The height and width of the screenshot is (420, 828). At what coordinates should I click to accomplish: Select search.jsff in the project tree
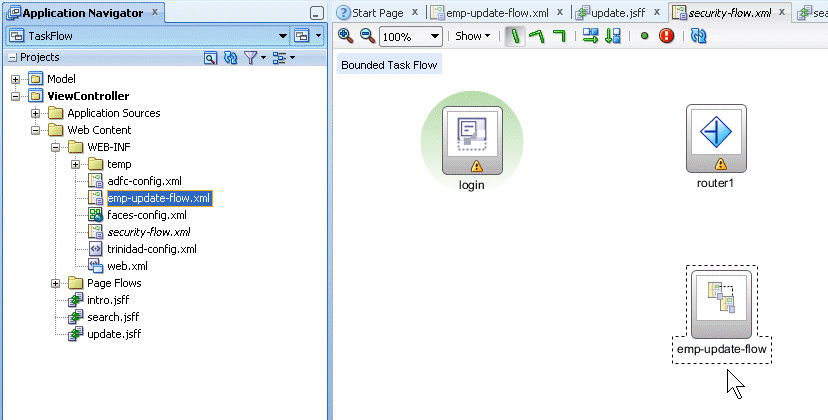[x=113, y=317]
